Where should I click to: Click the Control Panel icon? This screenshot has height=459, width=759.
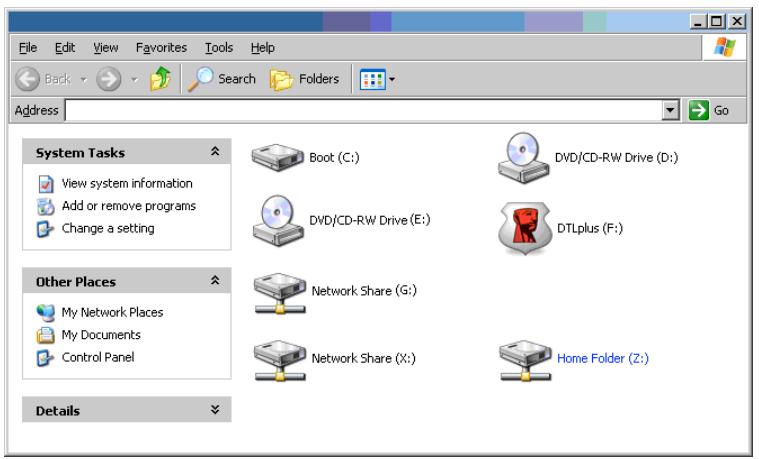click(x=46, y=358)
